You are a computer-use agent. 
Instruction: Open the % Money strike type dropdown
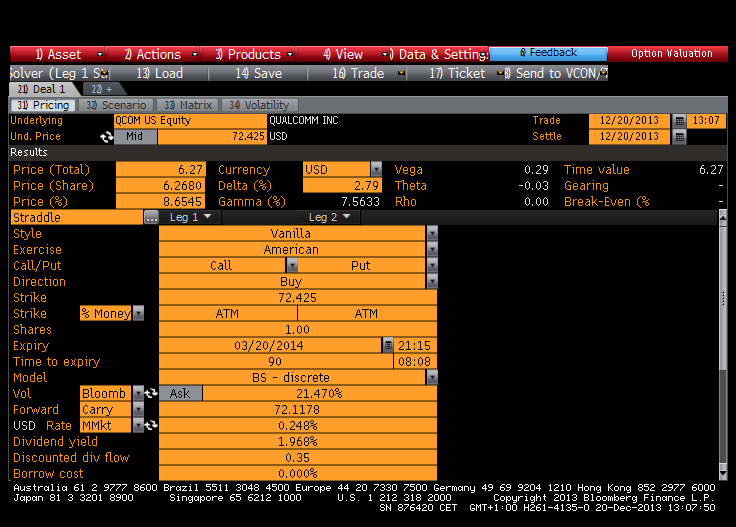point(138,313)
